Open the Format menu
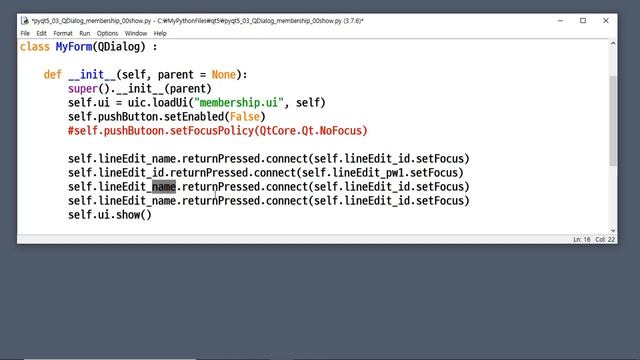The height and width of the screenshot is (360, 640). [x=63, y=33]
